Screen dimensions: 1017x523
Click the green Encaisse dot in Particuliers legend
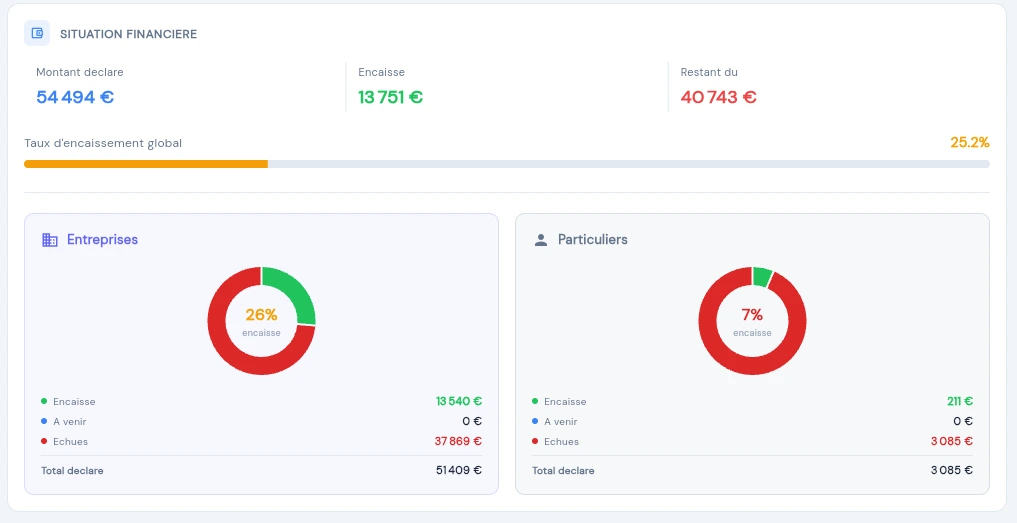(535, 401)
